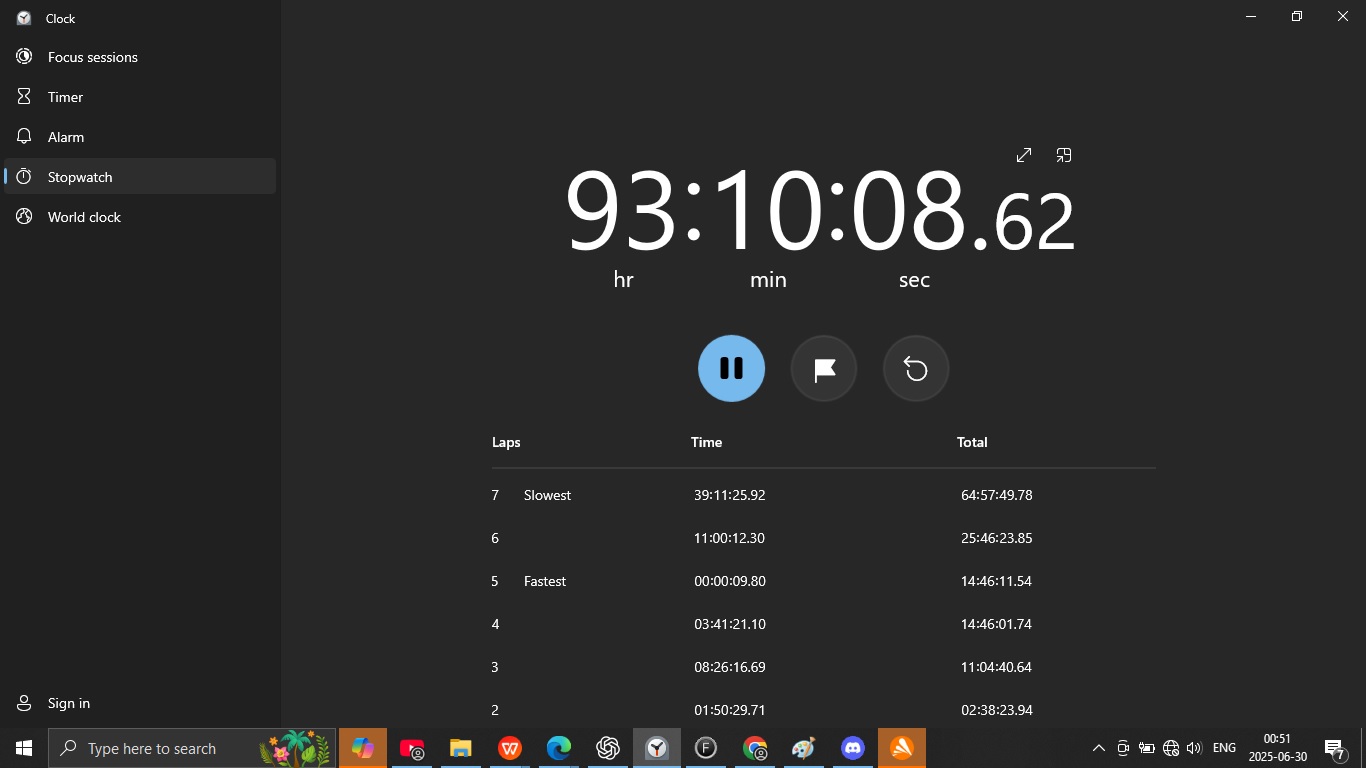This screenshot has height=768, width=1366.
Task: Select lap 7 Slowest label
Action: 547,495
